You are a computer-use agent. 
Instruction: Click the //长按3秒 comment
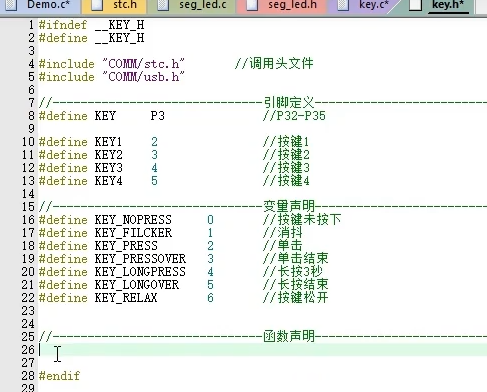point(293,272)
